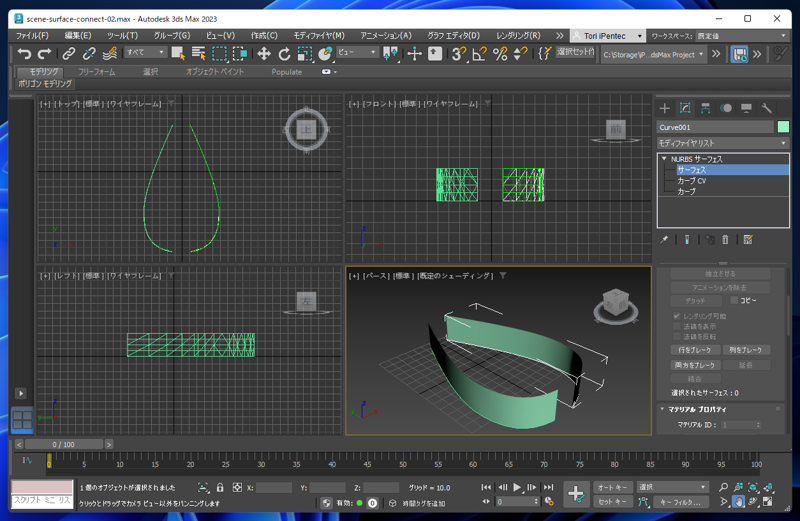
Task: Collapse the NURBS サーフェス tree node
Action: 664,159
